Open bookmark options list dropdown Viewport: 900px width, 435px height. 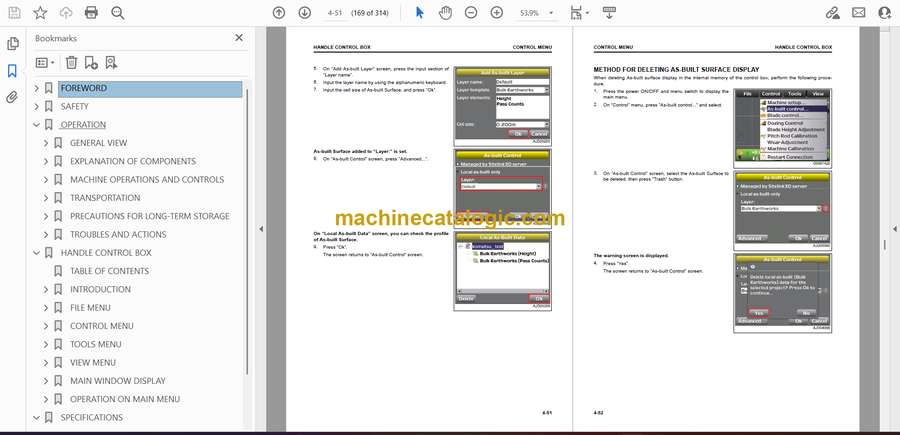click(45, 63)
